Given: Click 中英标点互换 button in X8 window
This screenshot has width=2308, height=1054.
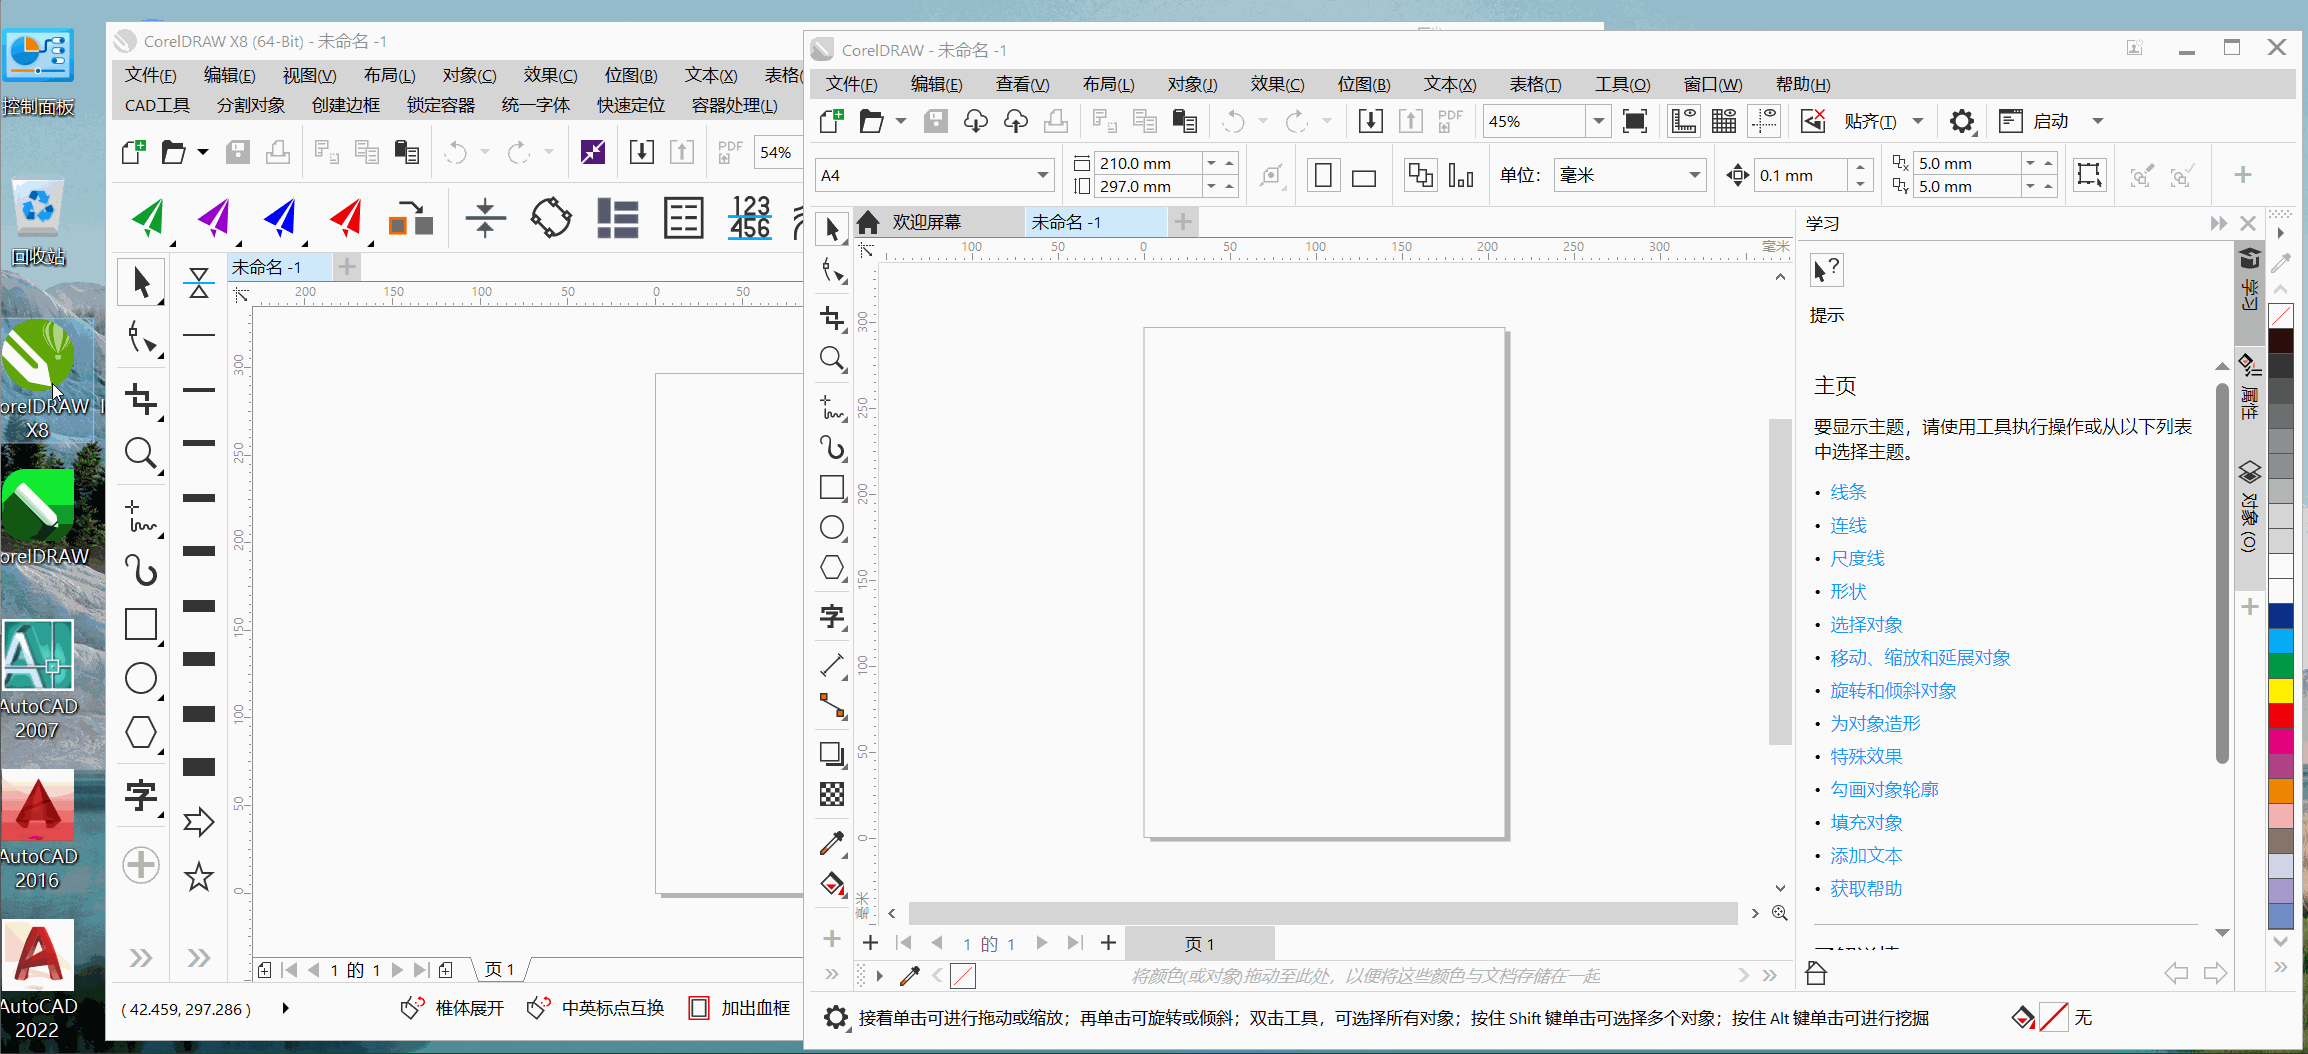Looking at the screenshot, I should [x=596, y=1008].
